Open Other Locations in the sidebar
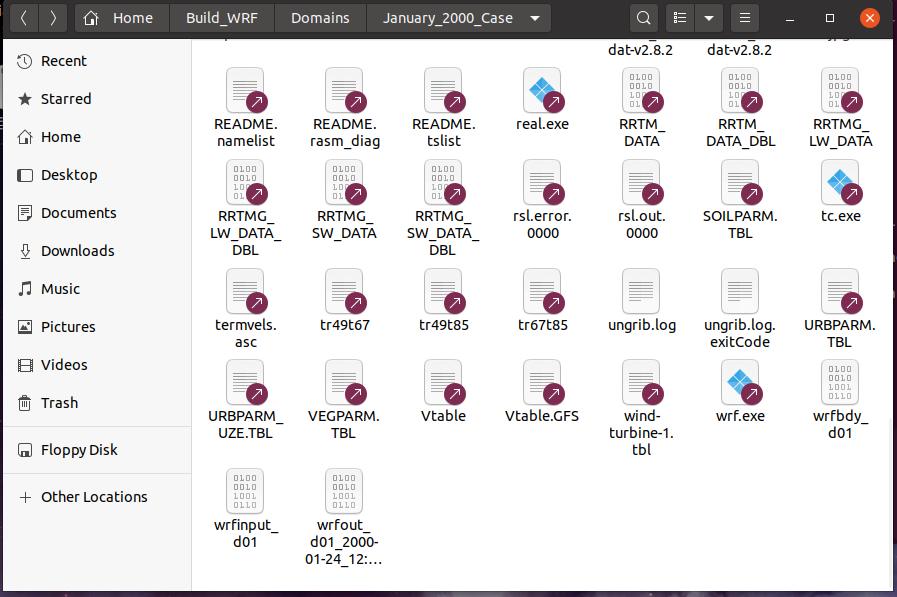Image resolution: width=897 pixels, height=597 pixels. (97, 497)
